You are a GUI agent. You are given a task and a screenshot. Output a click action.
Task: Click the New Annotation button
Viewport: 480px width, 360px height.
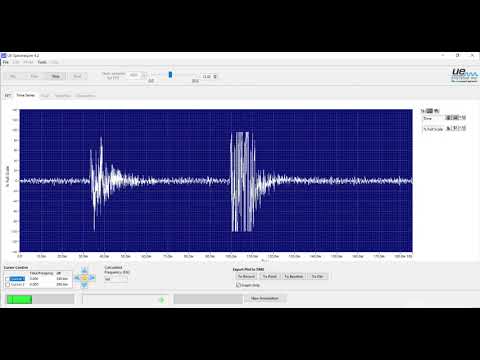coord(265,298)
